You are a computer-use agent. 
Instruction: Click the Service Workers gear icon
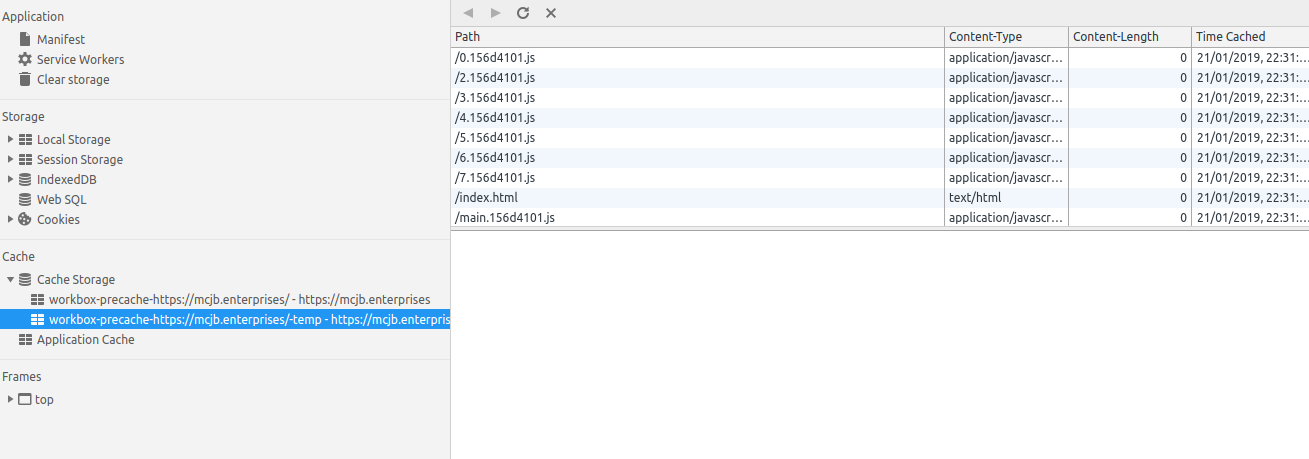[x=25, y=59]
